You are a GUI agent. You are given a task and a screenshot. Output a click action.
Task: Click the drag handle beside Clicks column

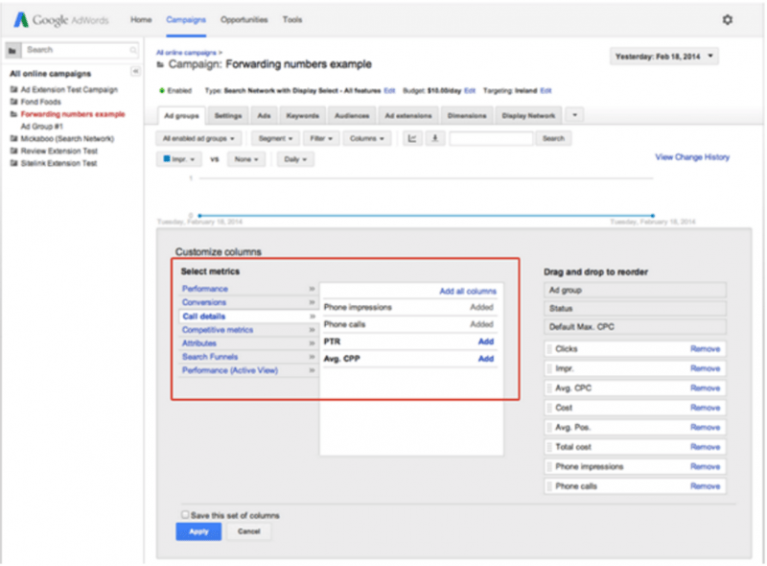pos(549,349)
